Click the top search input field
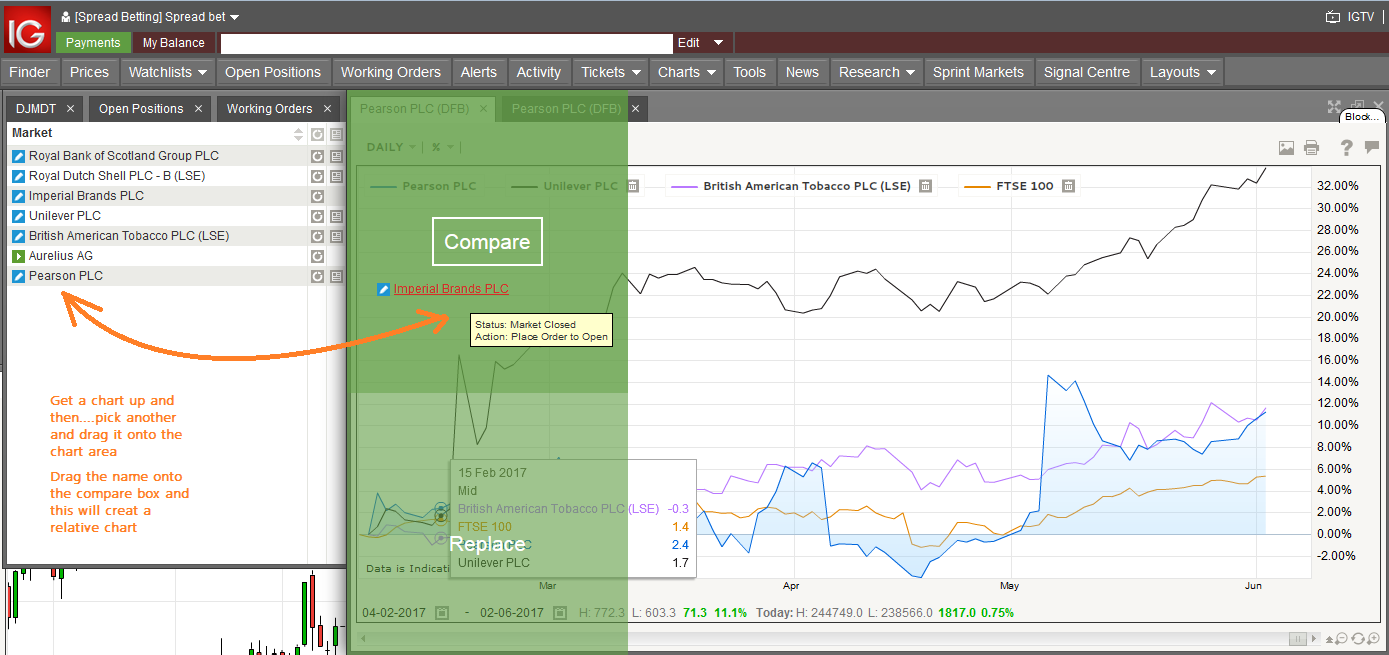This screenshot has width=1389, height=655. pyautogui.click(x=447, y=43)
